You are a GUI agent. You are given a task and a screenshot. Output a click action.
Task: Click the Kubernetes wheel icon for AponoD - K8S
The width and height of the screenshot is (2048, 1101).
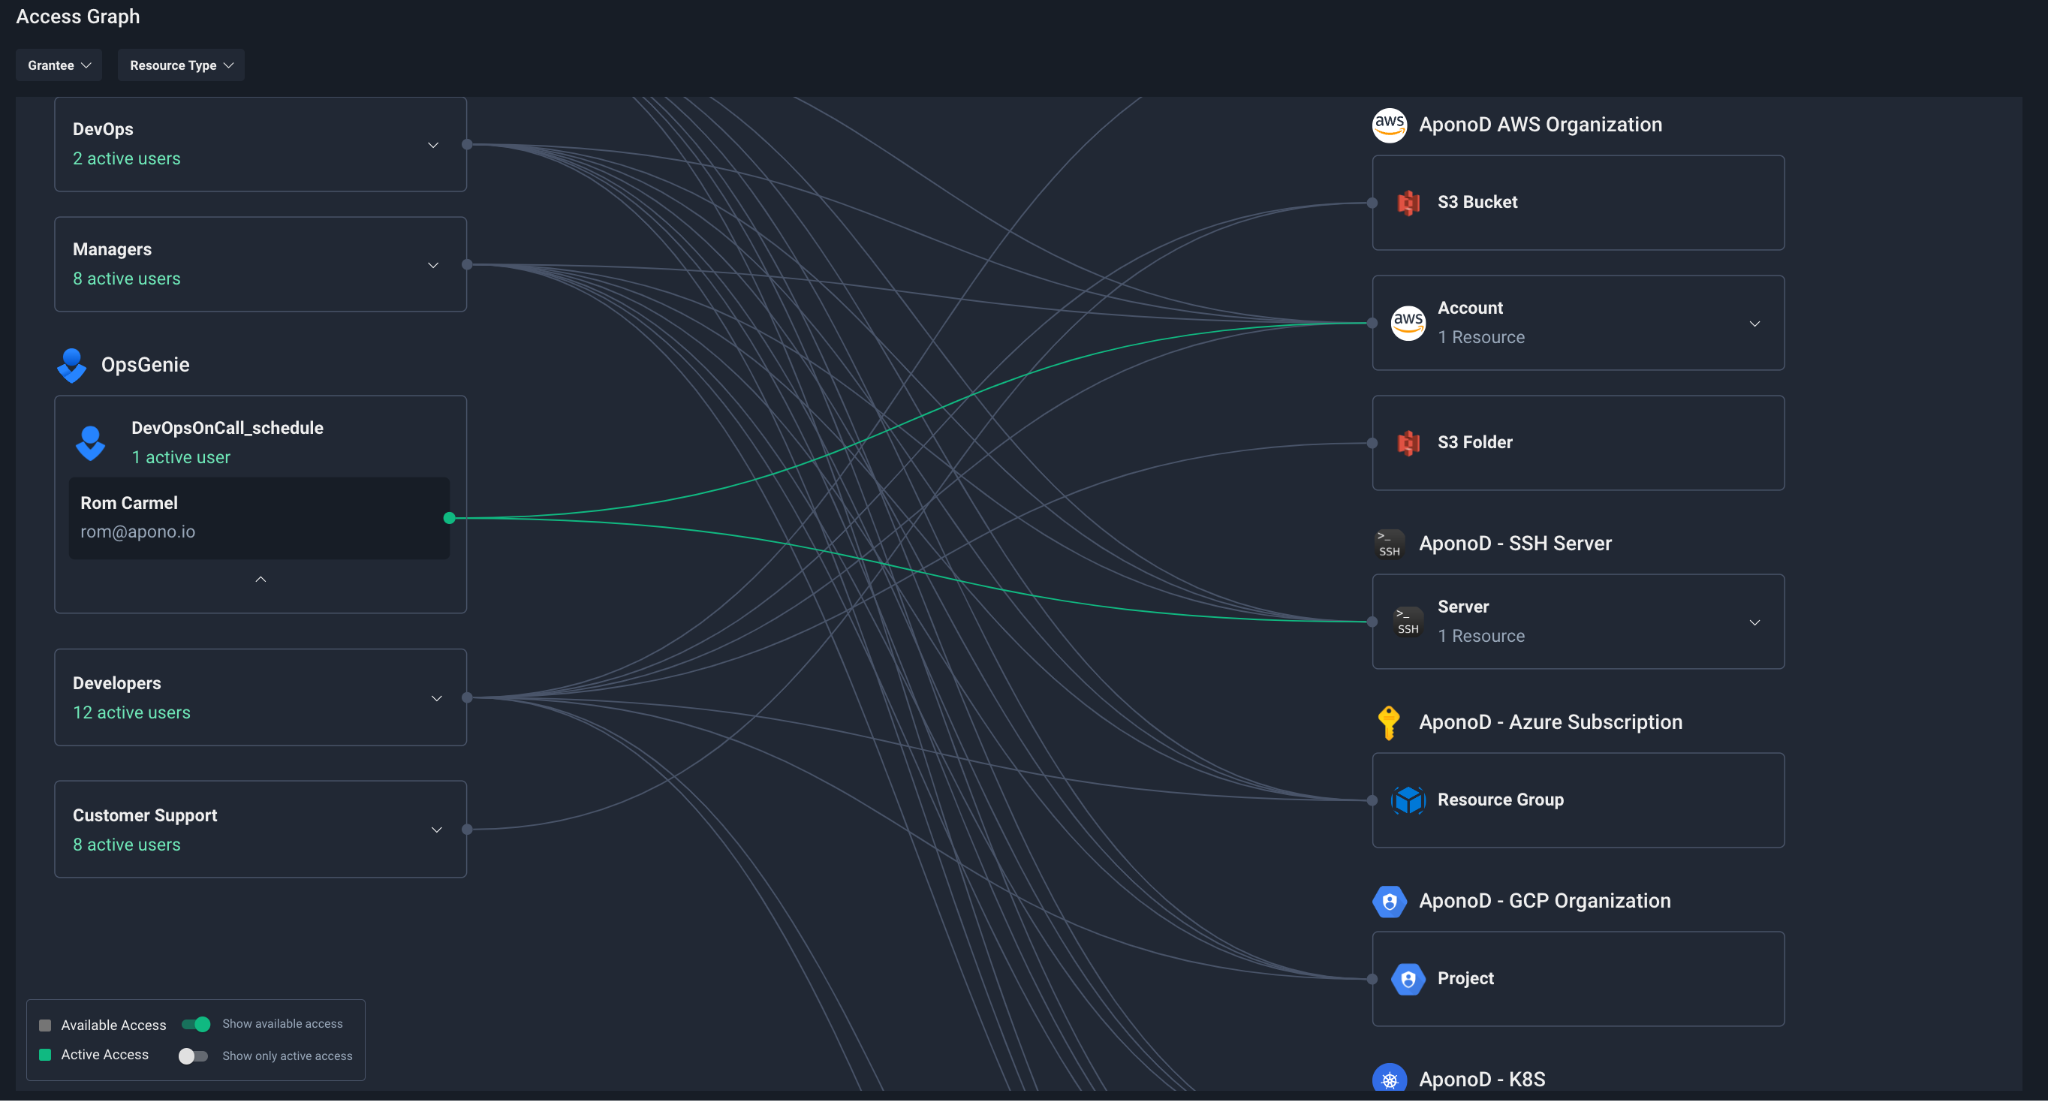pos(1389,1079)
